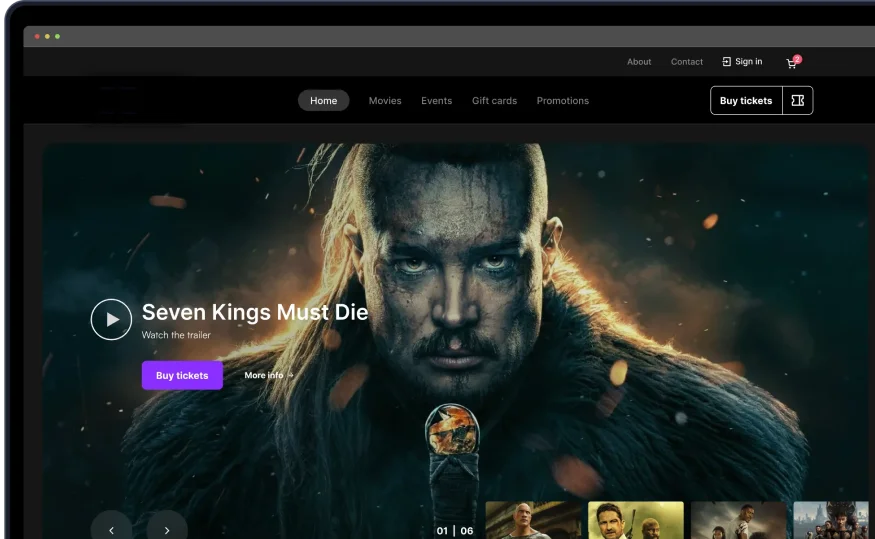Click the 01 | 06 slide counter

pyautogui.click(x=455, y=531)
